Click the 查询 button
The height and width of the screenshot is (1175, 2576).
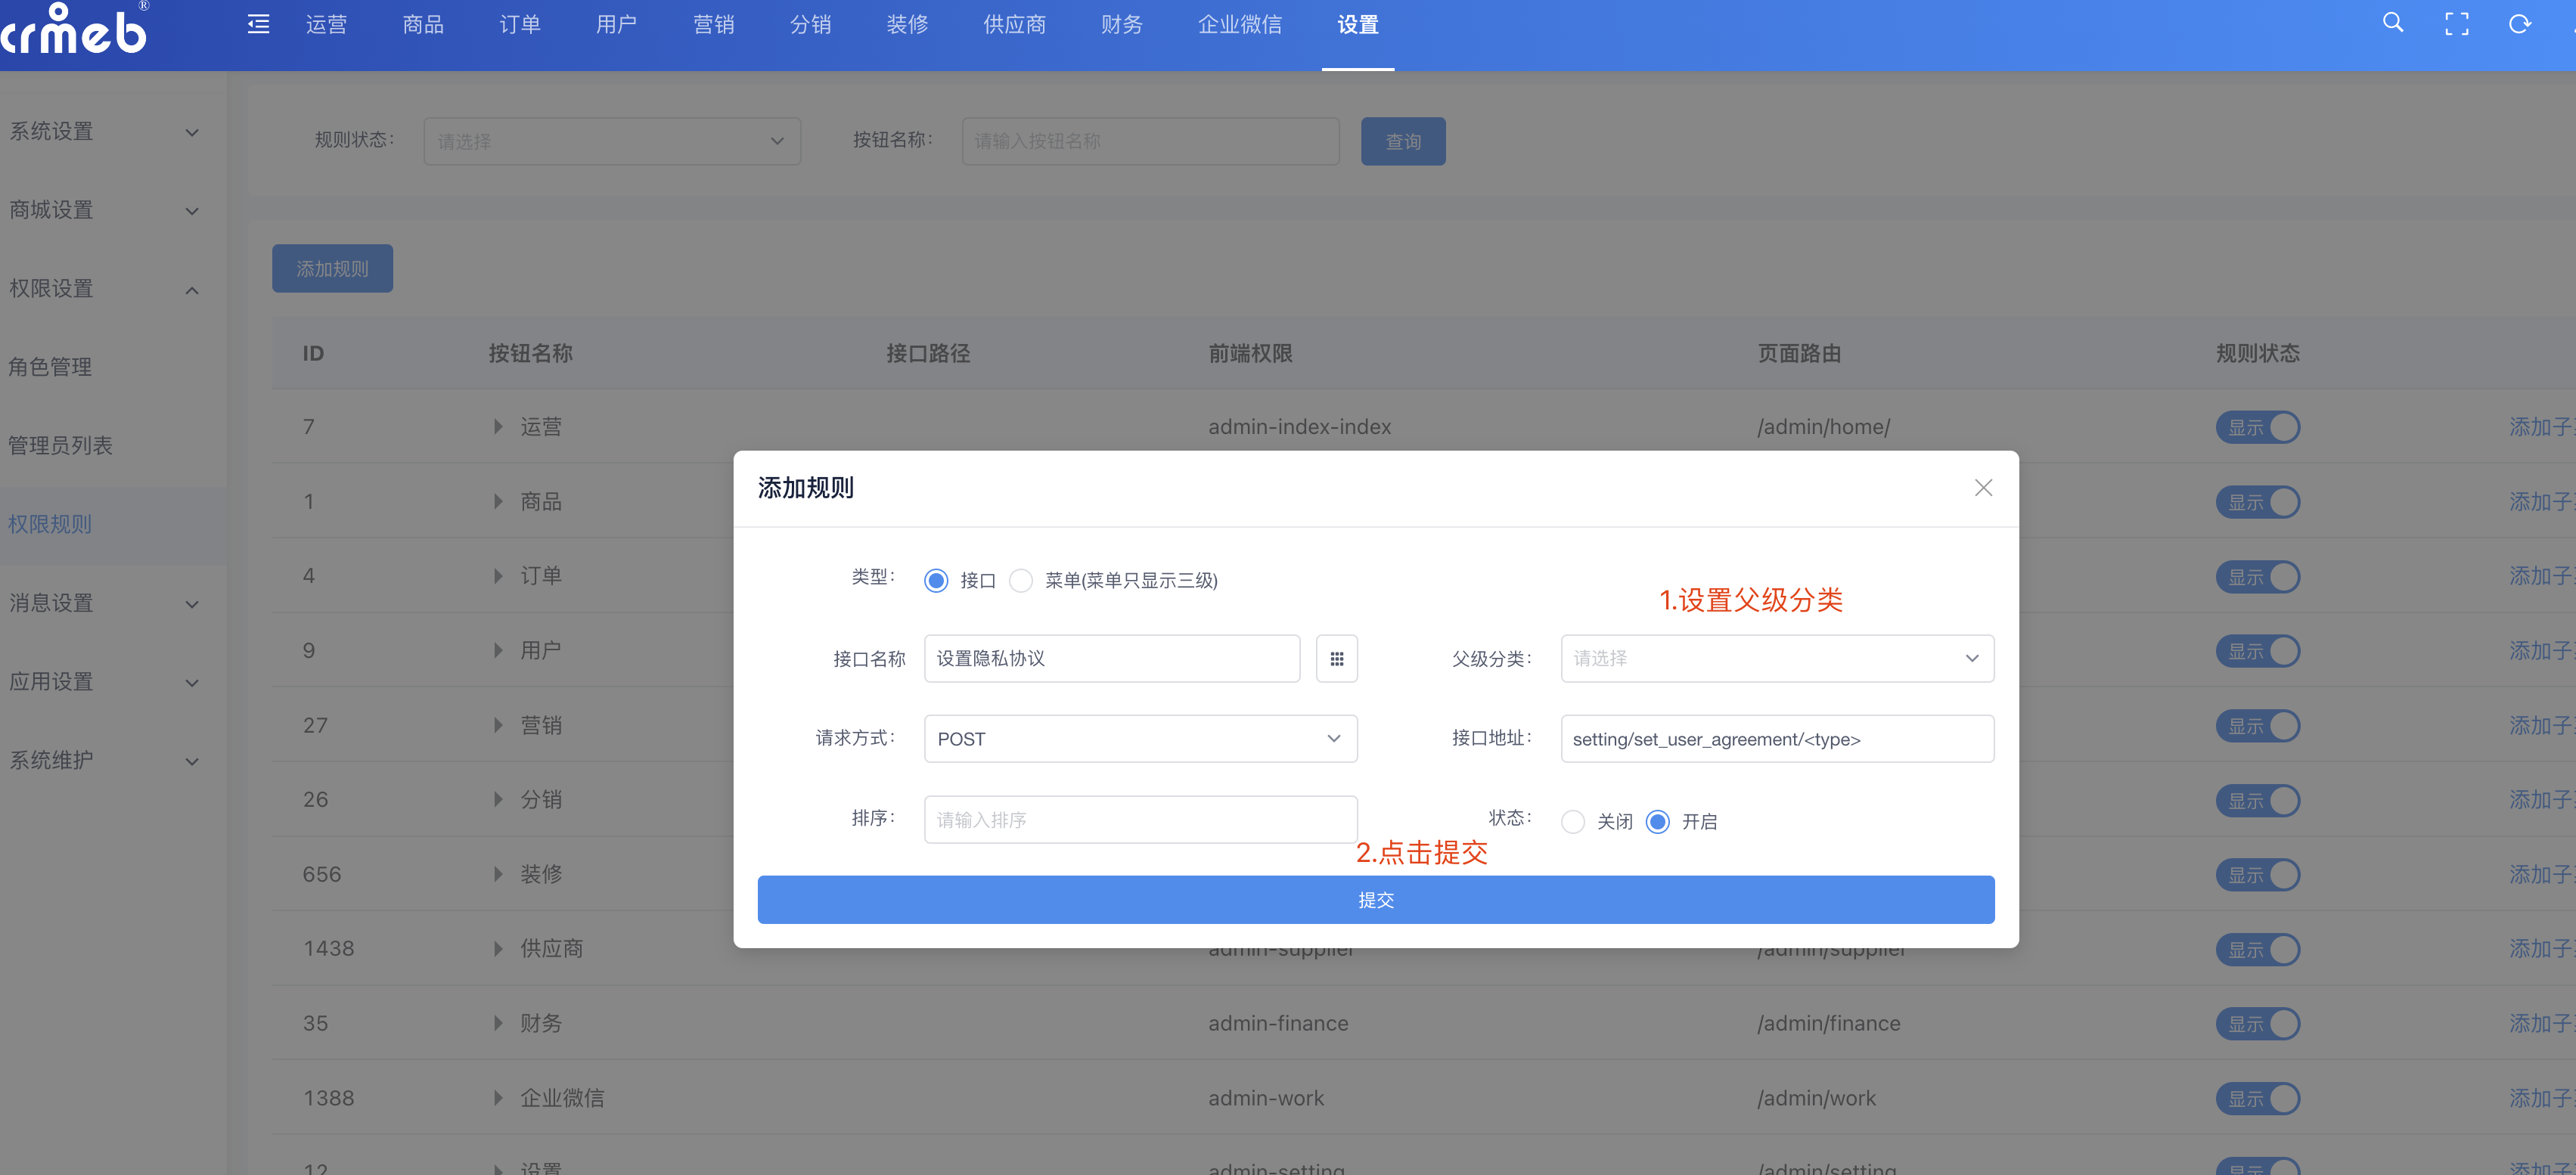coord(1403,141)
